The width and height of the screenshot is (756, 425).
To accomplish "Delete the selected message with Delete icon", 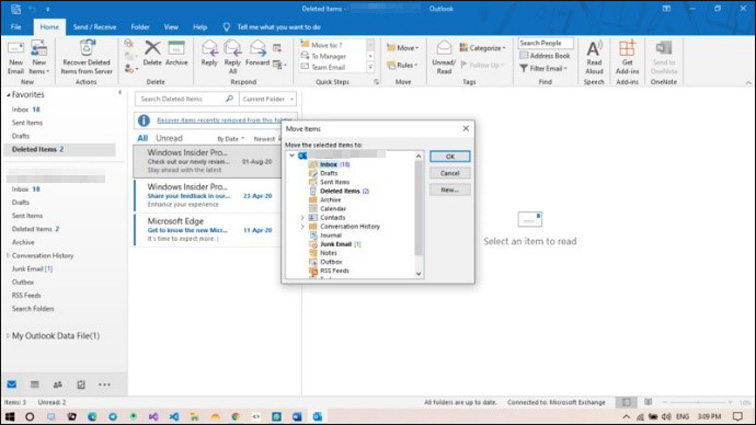I will coord(152,53).
